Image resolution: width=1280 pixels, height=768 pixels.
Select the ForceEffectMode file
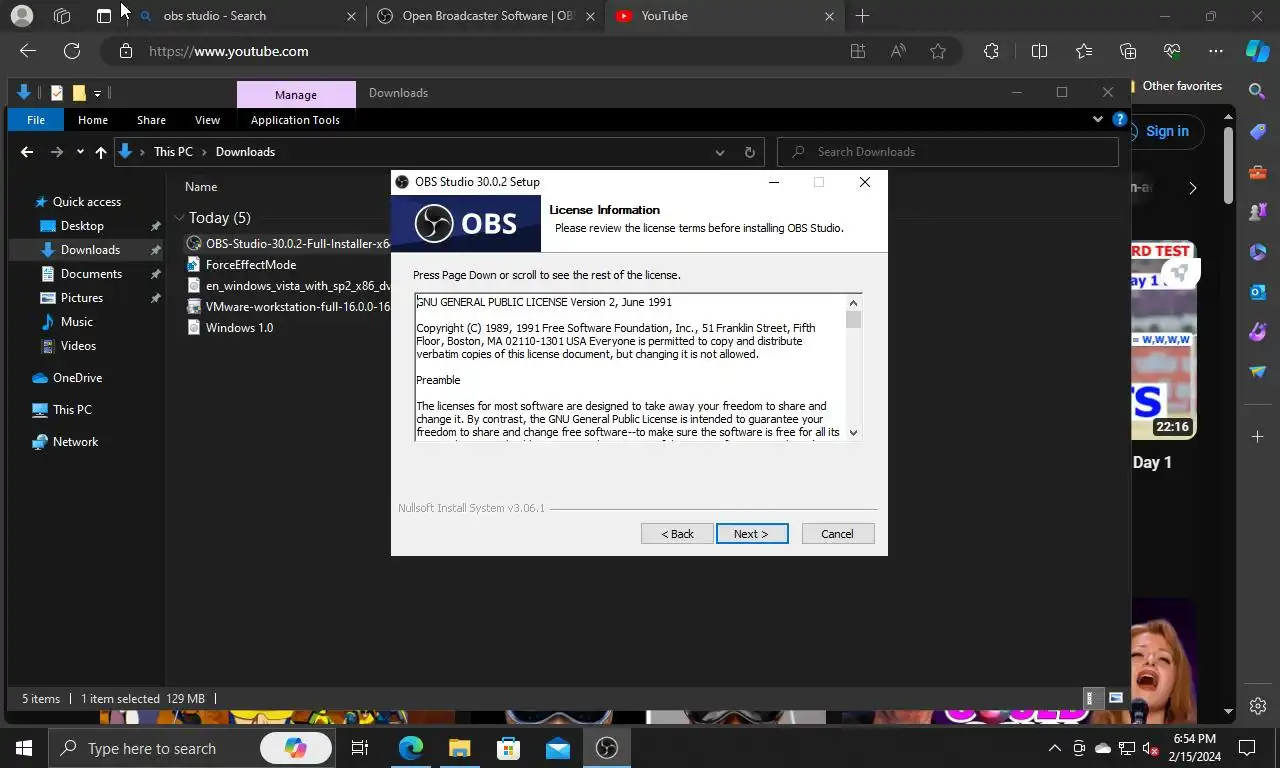[x=251, y=265]
